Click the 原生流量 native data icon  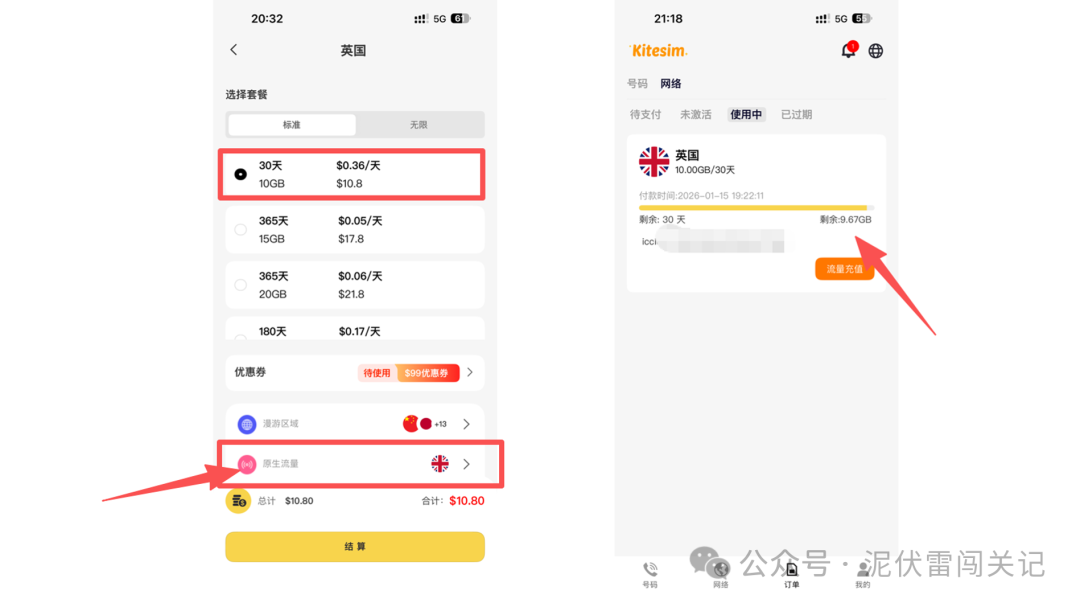click(x=246, y=463)
